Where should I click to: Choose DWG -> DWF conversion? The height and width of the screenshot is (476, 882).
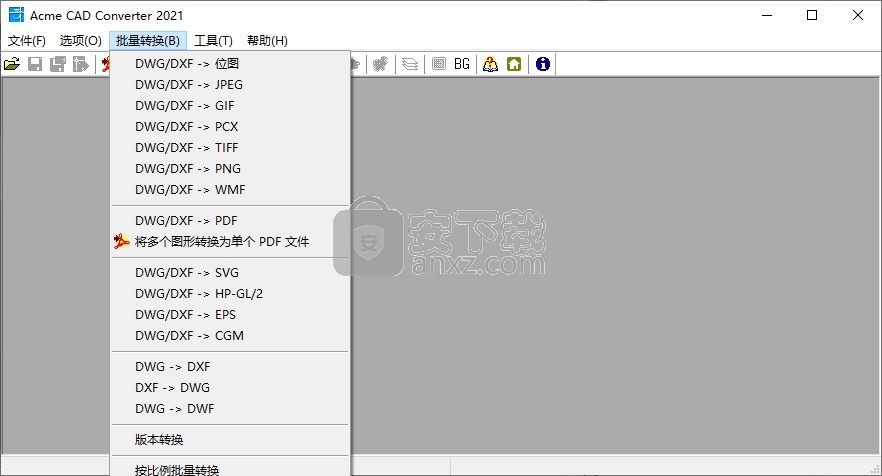click(x=231, y=408)
